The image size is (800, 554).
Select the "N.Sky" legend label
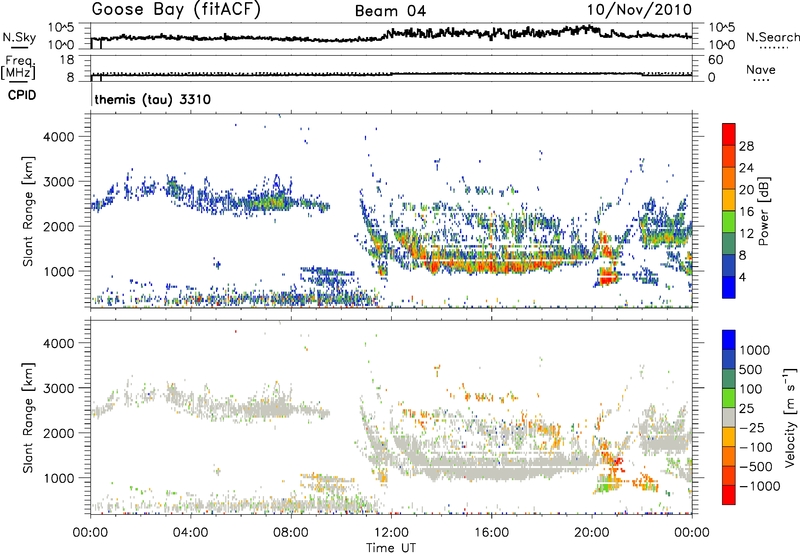click(19, 37)
